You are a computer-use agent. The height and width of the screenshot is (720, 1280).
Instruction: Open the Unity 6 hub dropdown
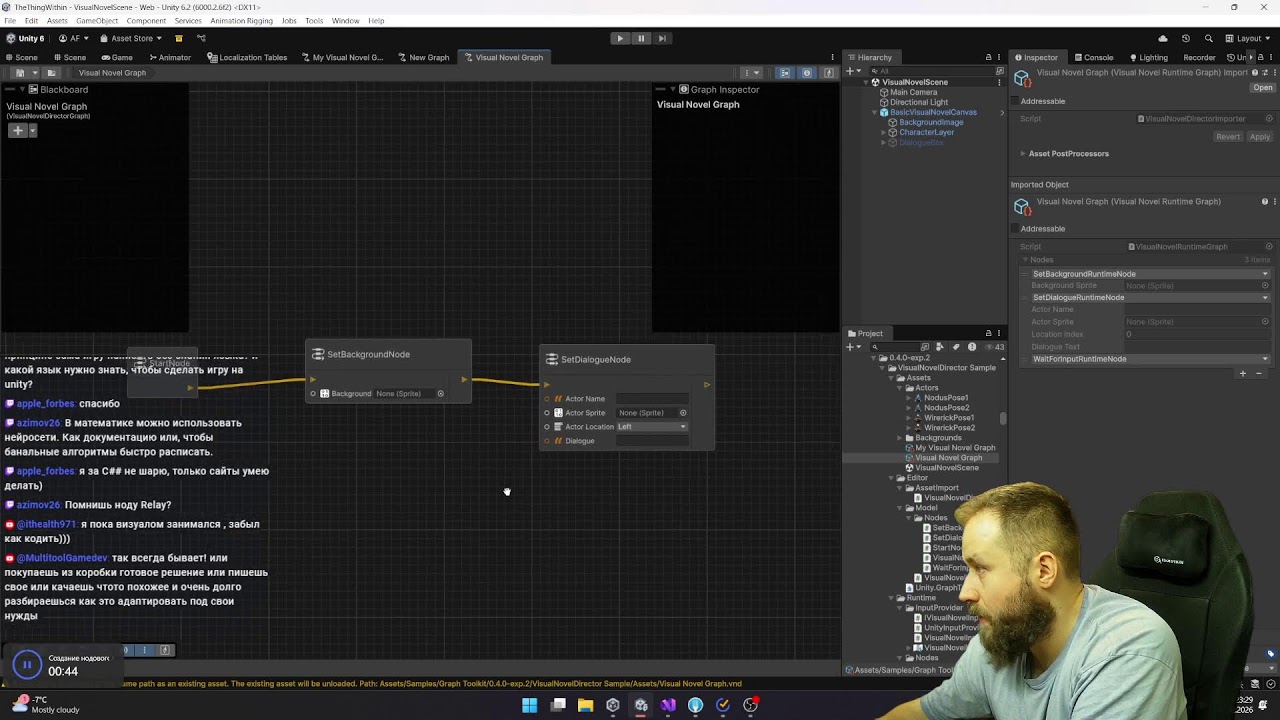26,38
